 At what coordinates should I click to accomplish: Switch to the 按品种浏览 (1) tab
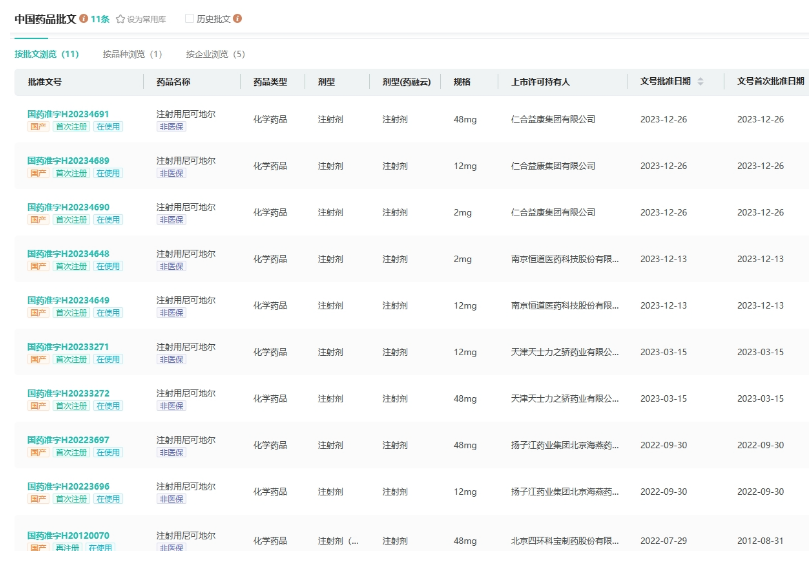[132, 54]
